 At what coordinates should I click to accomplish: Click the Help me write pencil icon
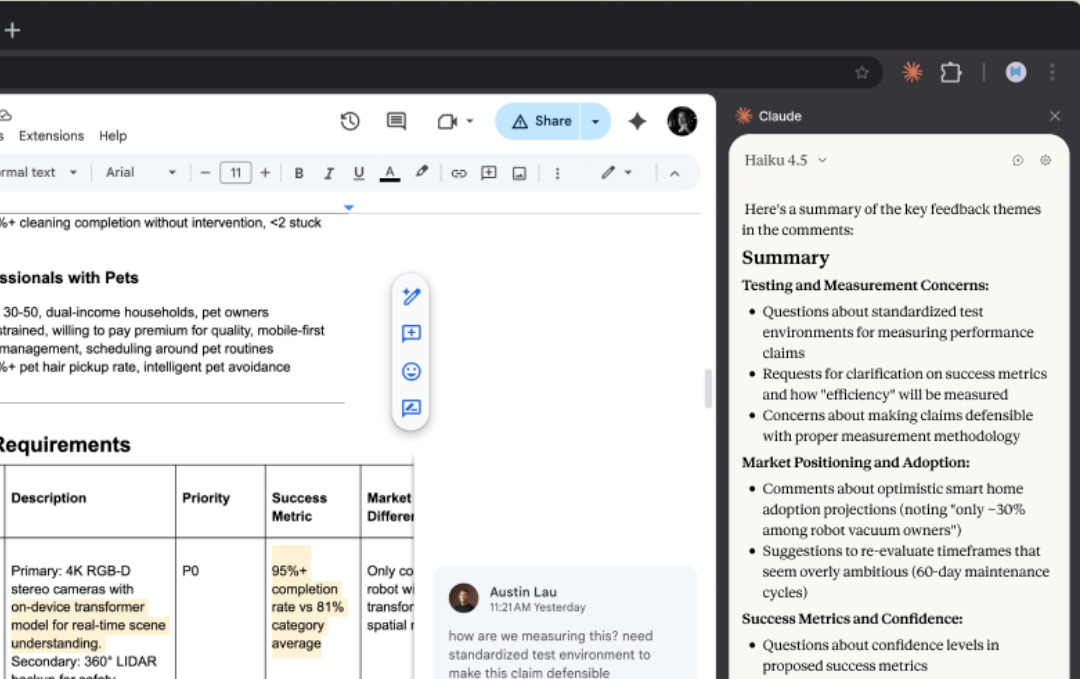point(411,296)
